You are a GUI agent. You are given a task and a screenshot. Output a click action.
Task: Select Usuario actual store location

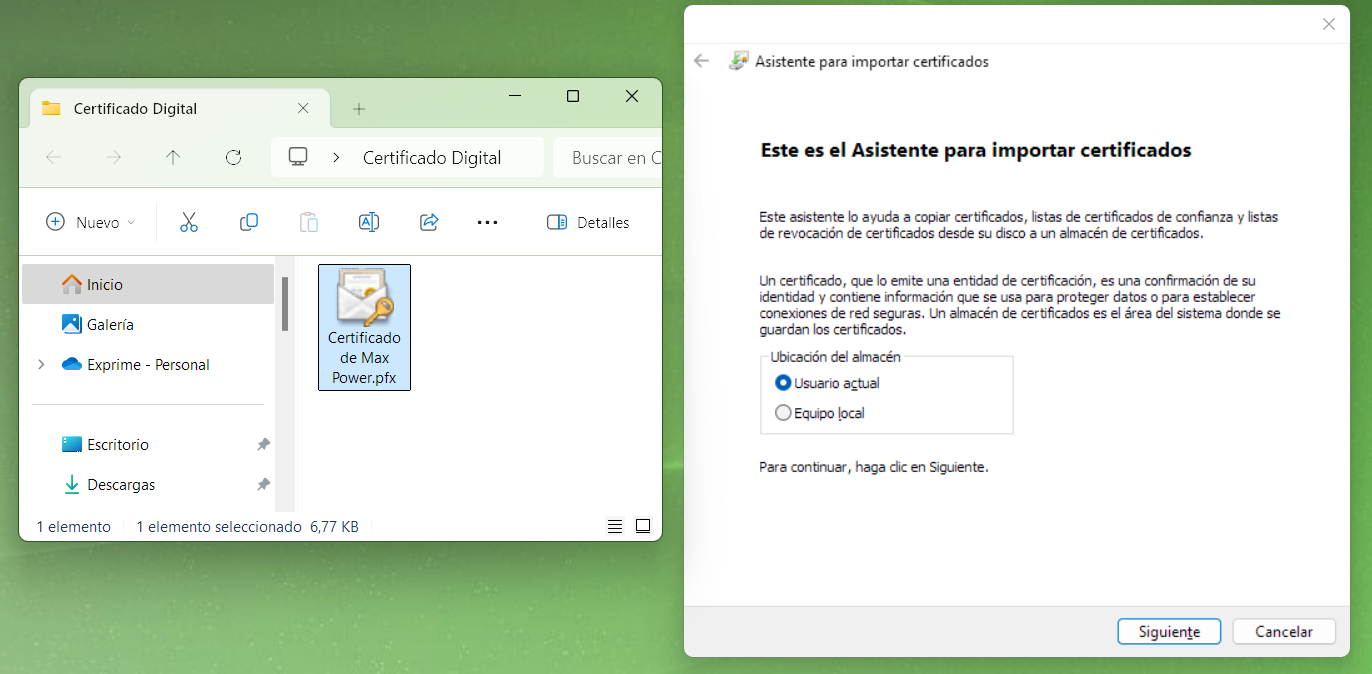[x=783, y=383]
